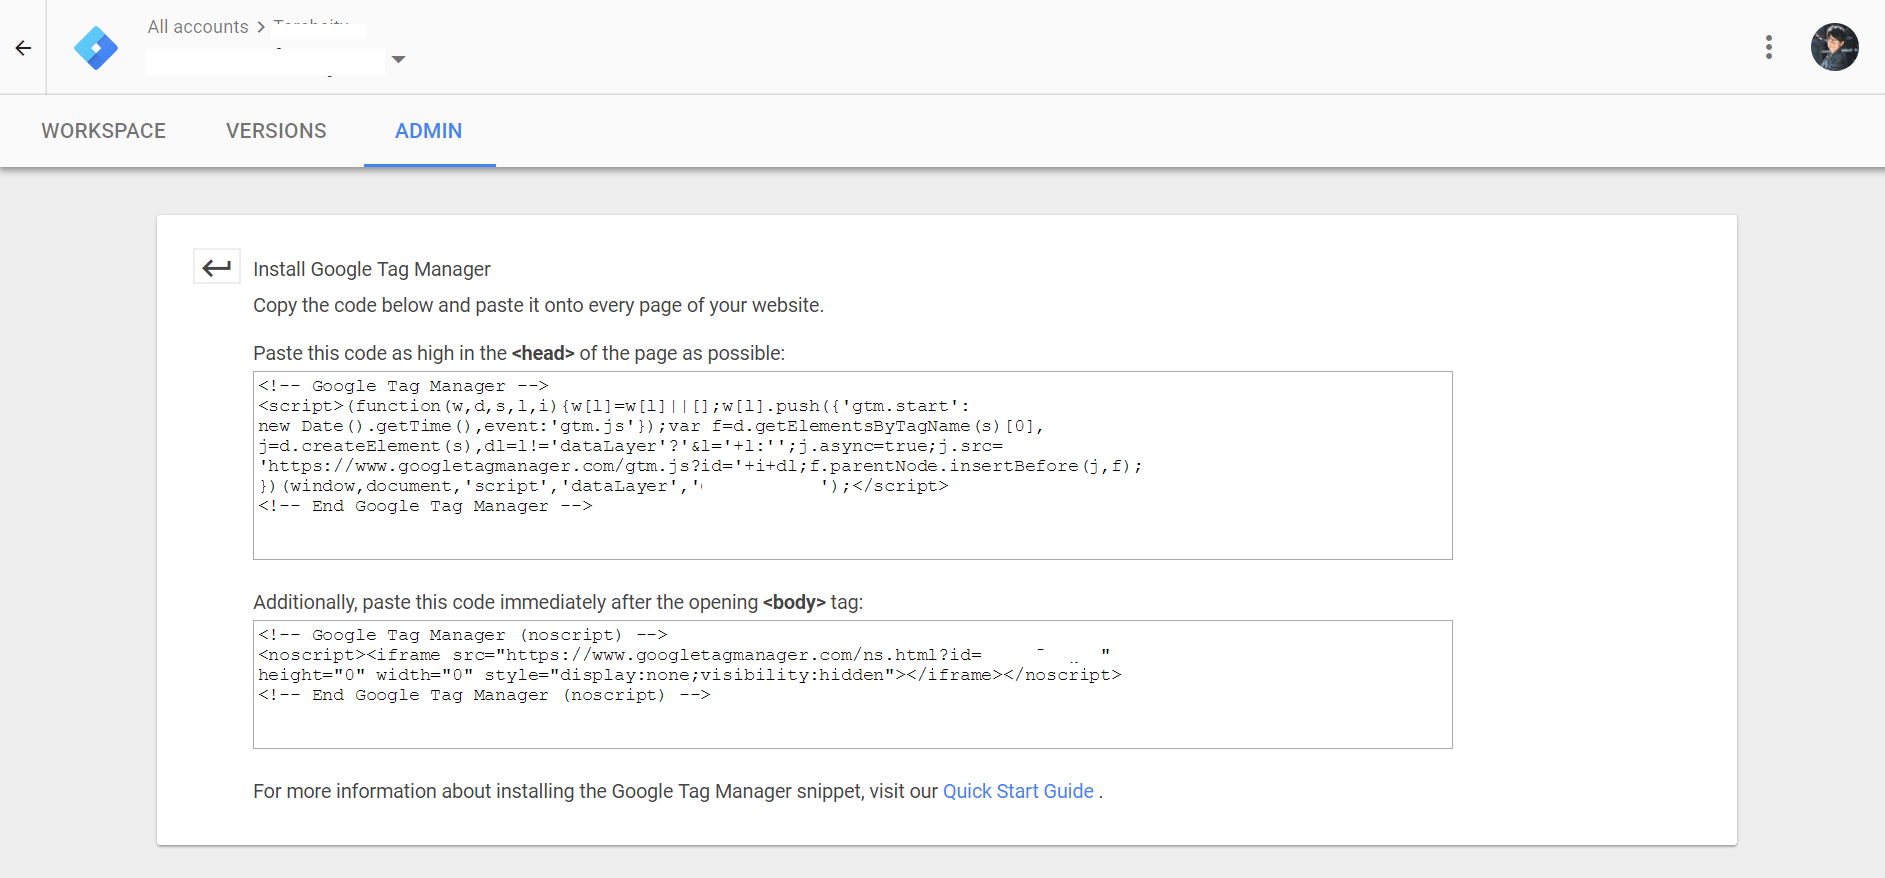Click the 'Install Google Tag Manager' heading
The width and height of the screenshot is (1885, 878).
click(x=372, y=269)
